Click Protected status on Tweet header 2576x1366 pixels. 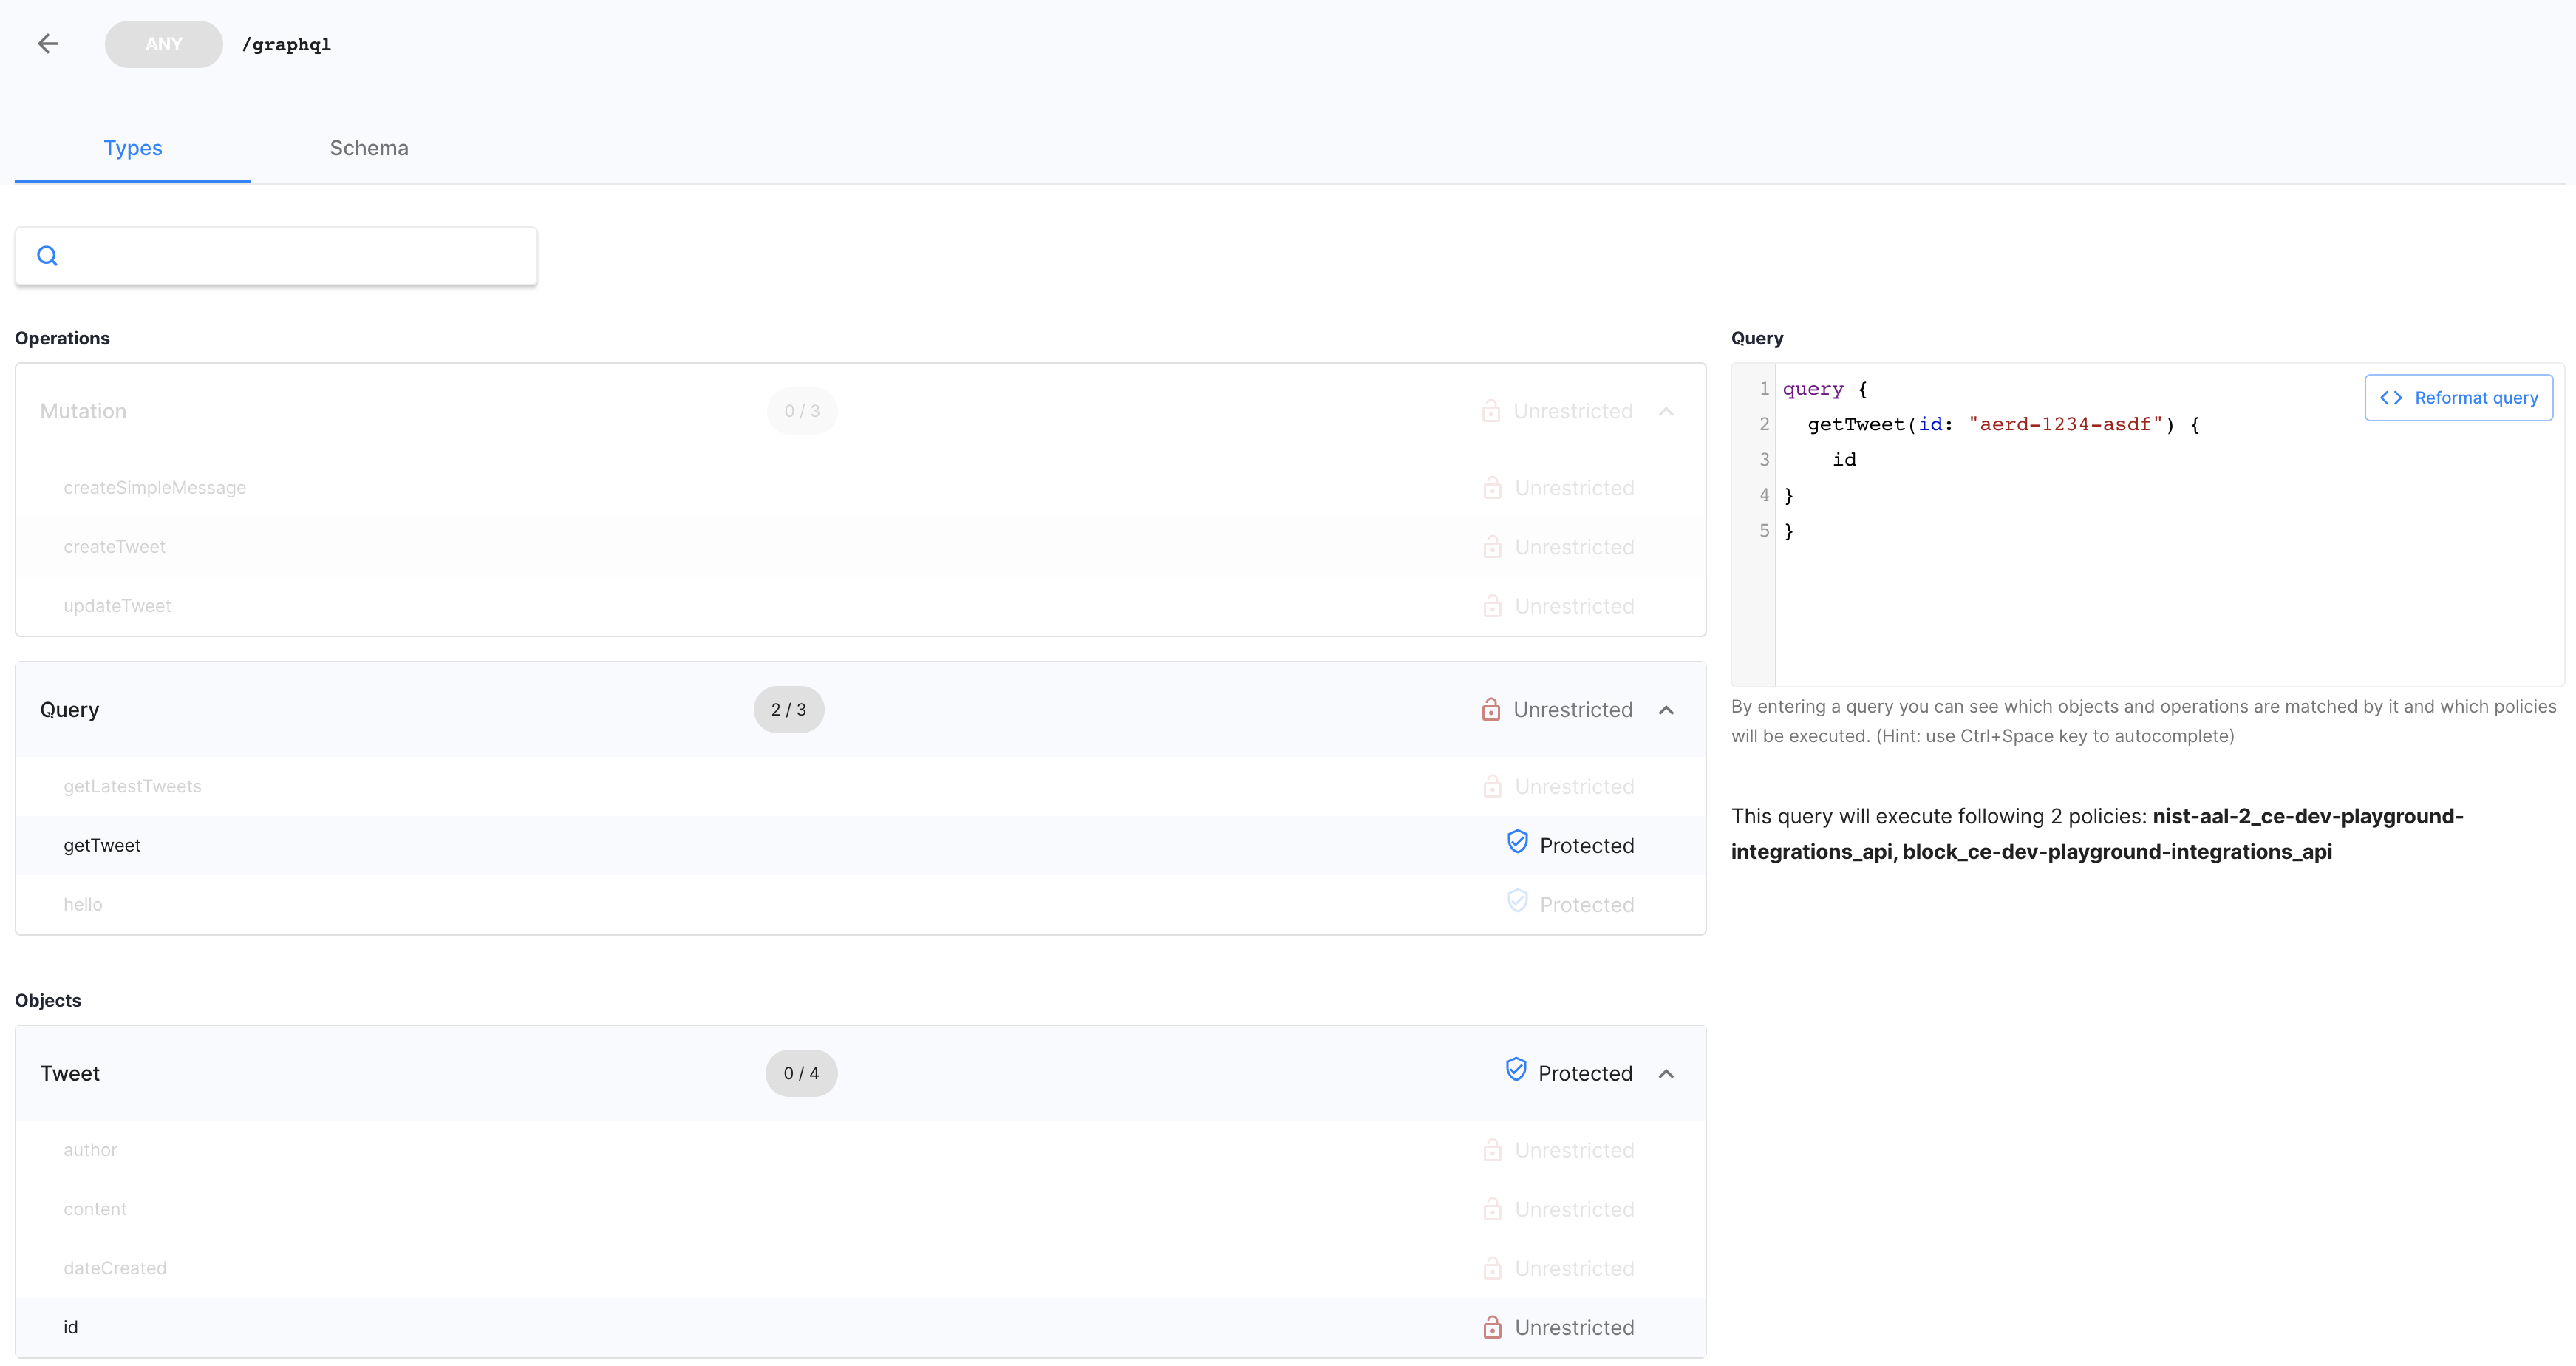pos(1585,1074)
